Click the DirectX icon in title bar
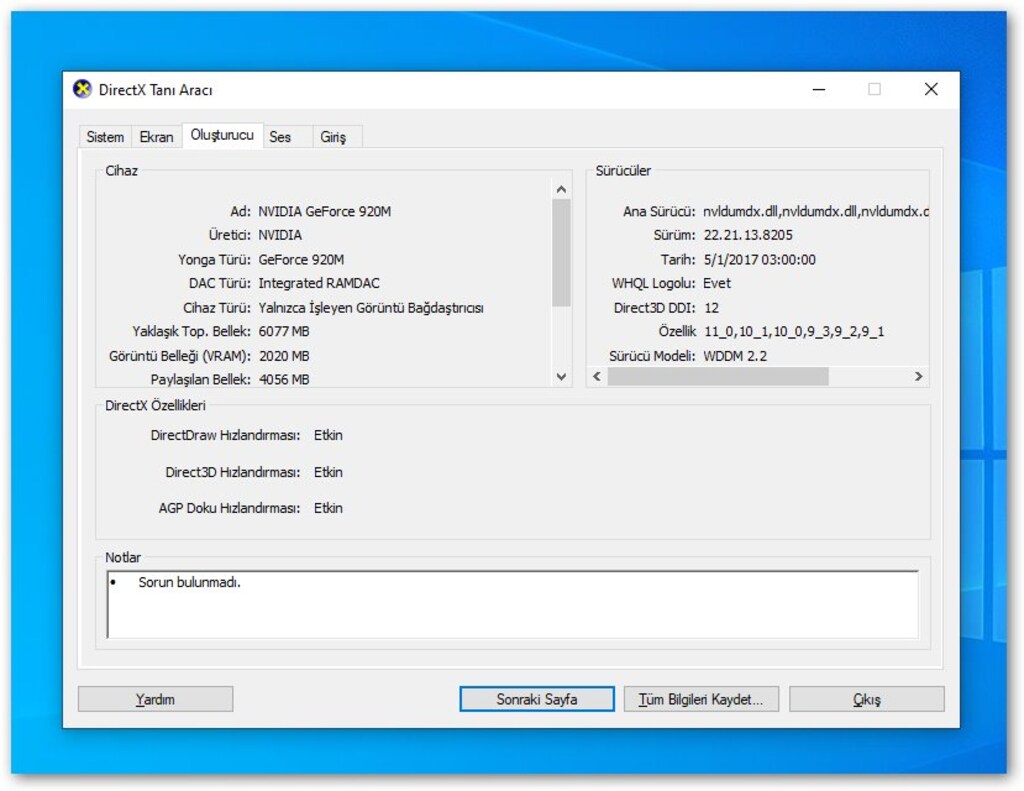Image resolution: width=1024 pixels, height=791 pixels. click(82, 89)
